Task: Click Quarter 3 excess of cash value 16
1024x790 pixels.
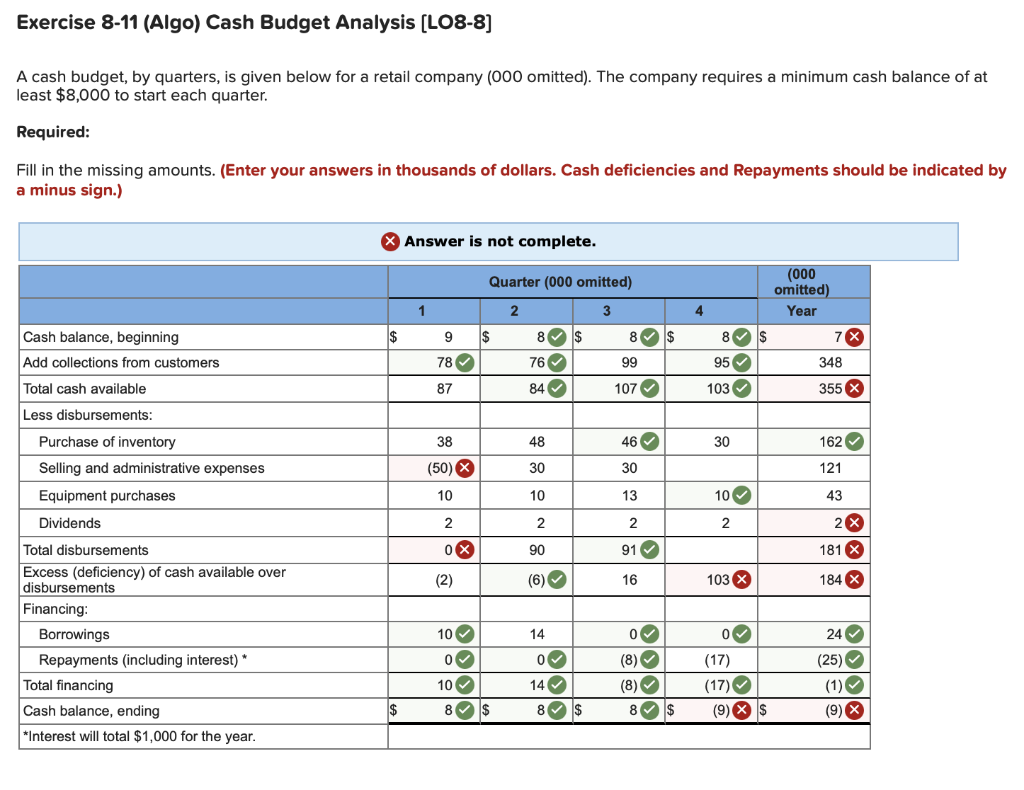Action: 630,580
